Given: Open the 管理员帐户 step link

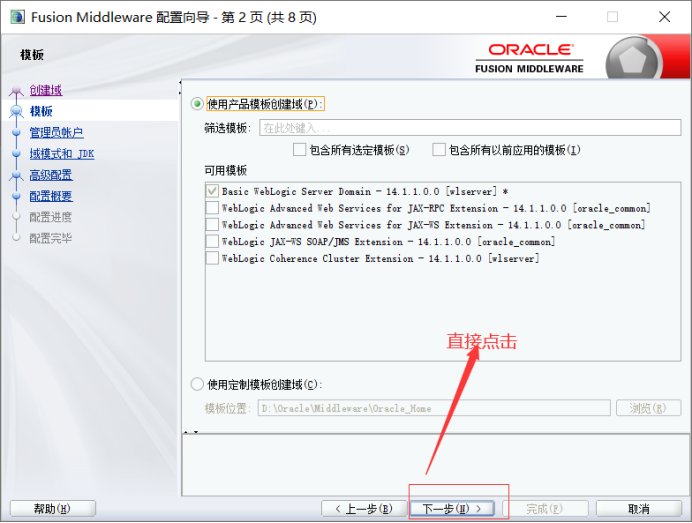Looking at the screenshot, I should [56, 133].
